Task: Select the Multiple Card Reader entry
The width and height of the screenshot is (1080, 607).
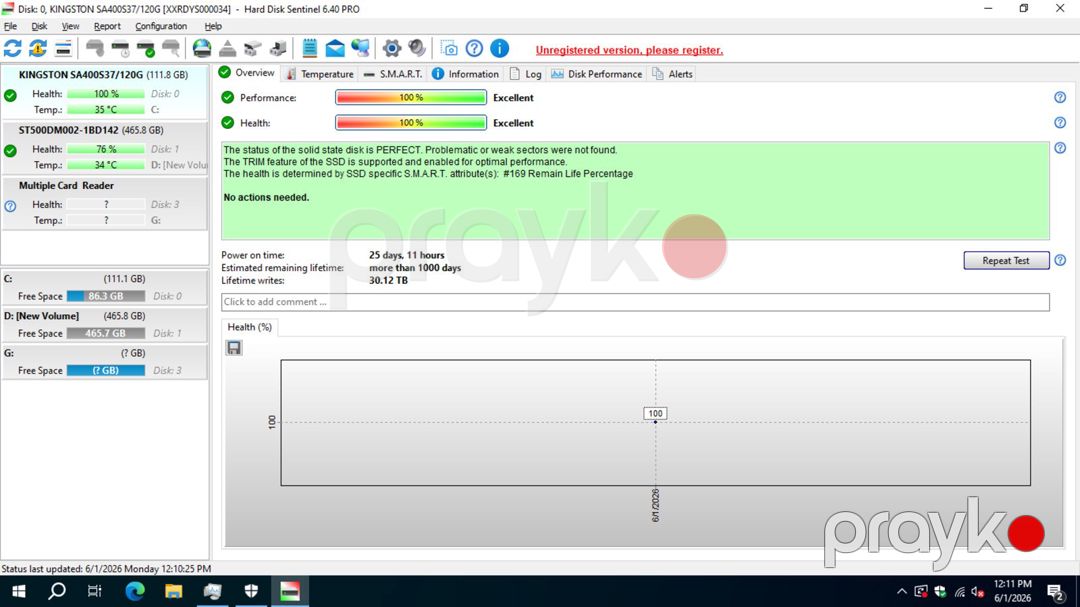Action: coord(105,203)
